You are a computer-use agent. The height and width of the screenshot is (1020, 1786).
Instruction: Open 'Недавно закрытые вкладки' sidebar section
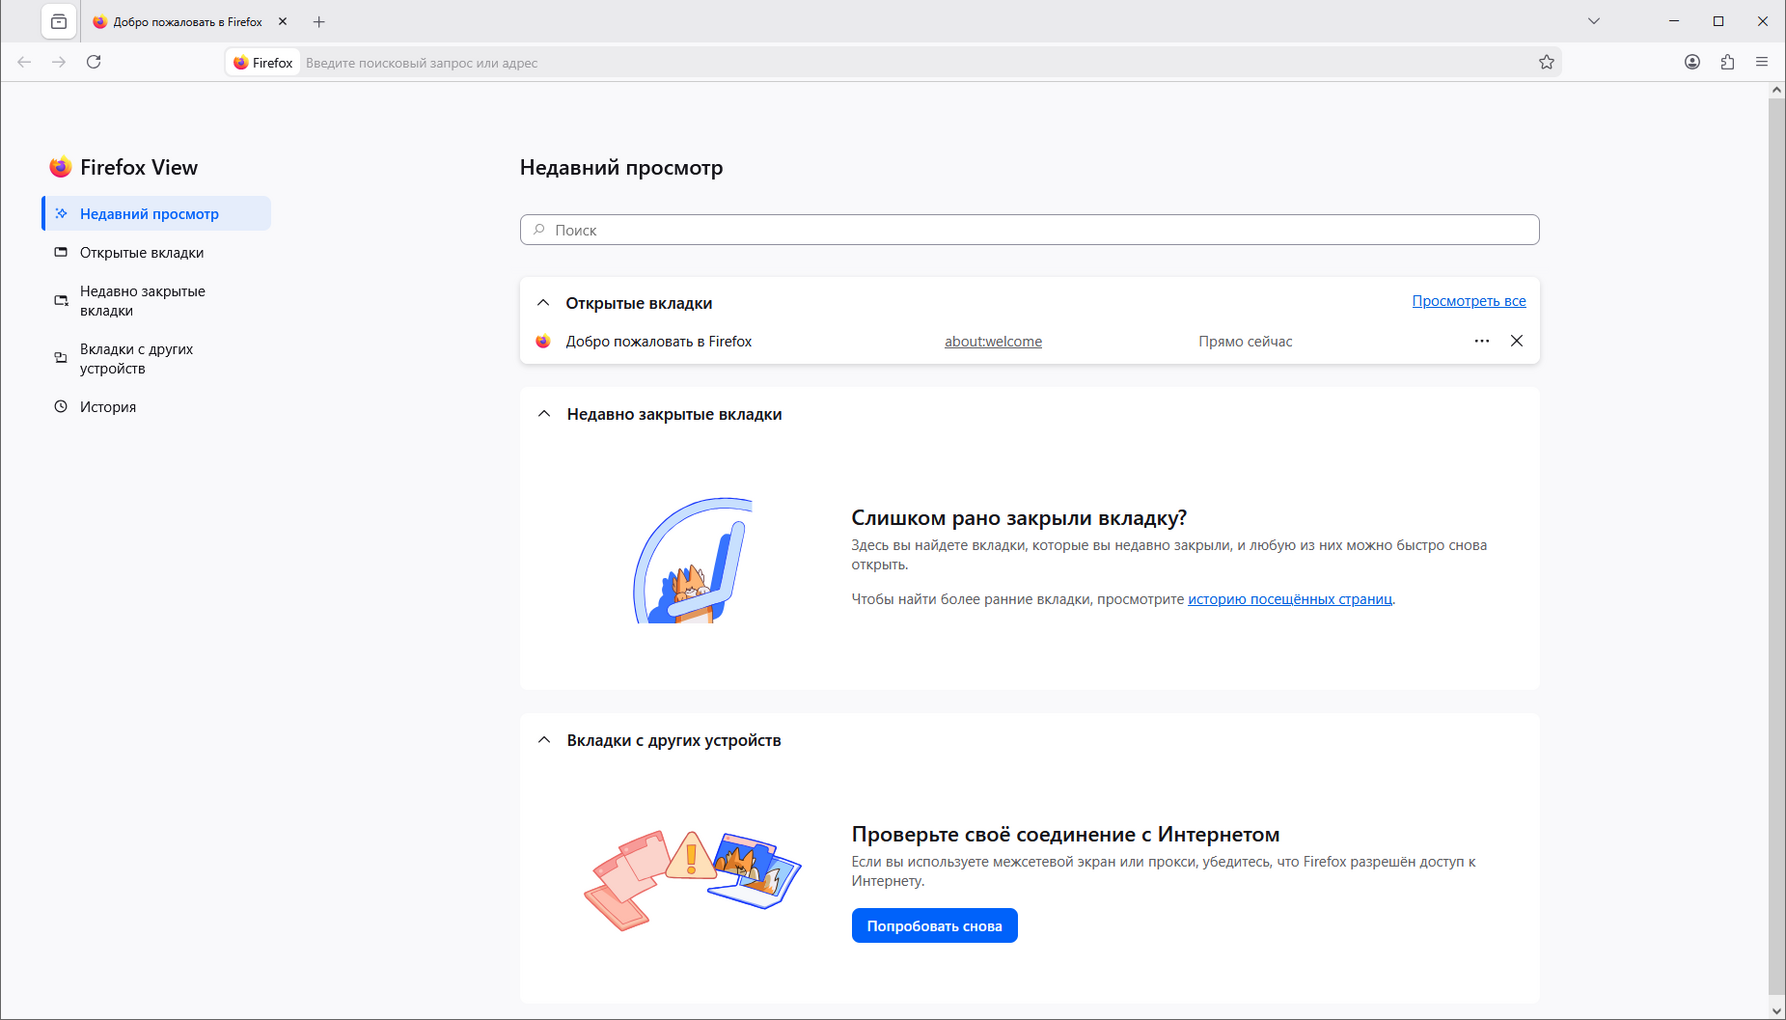pos(157,301)
